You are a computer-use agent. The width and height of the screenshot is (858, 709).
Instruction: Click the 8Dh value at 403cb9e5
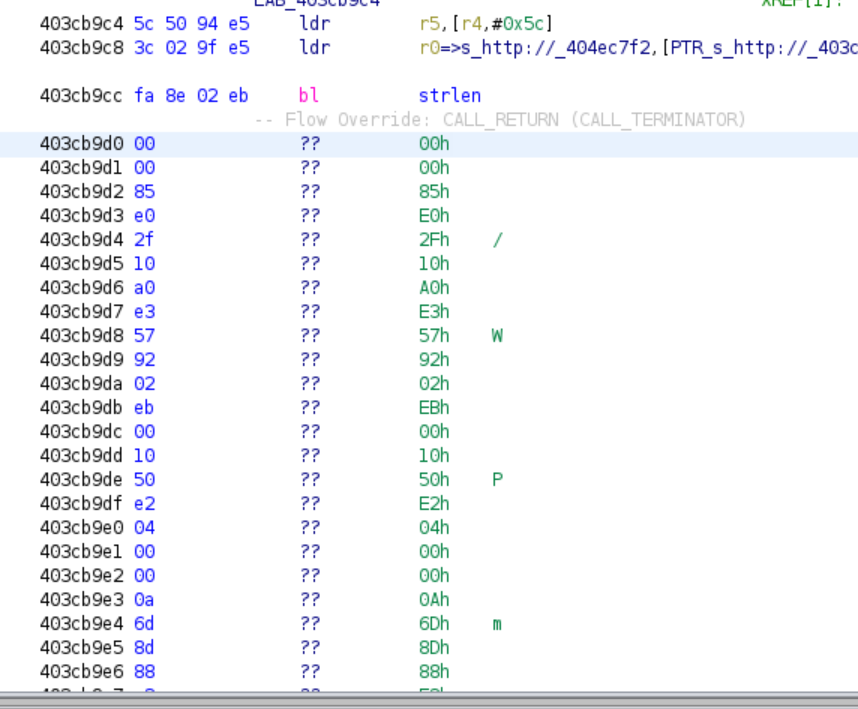pos(434,648)
